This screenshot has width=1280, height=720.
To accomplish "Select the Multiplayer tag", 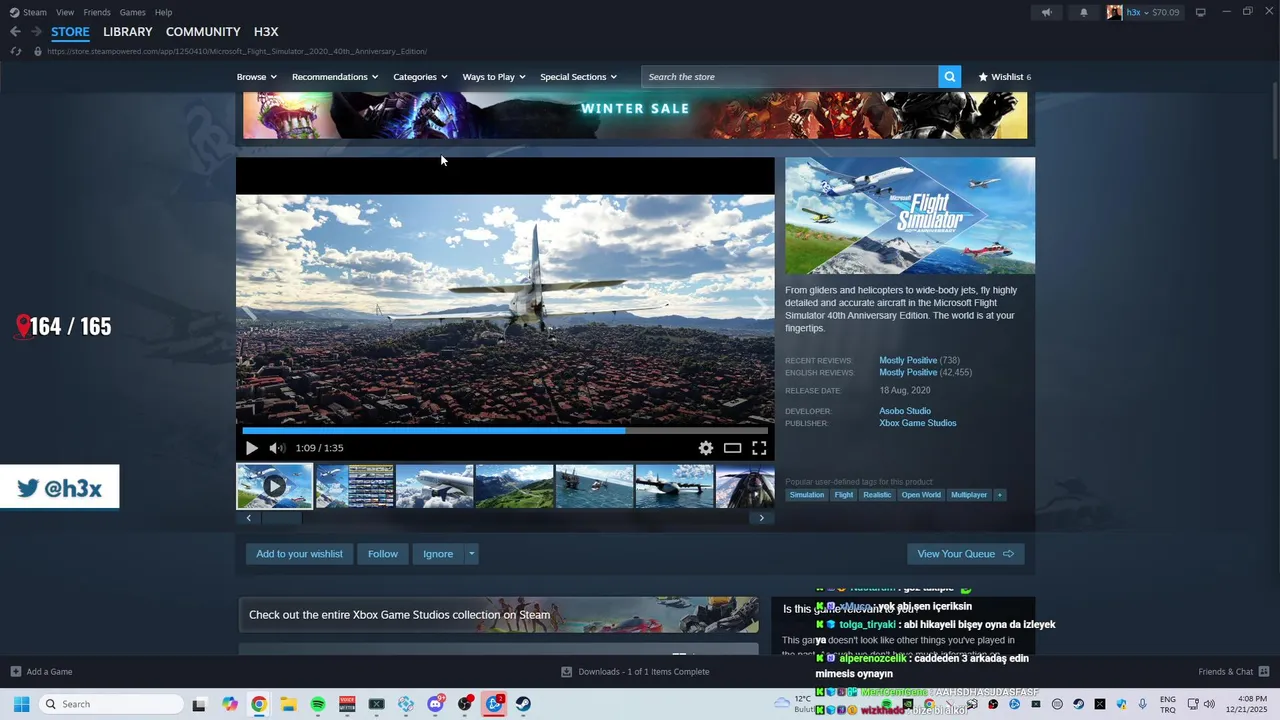I will tap(969, 495).
